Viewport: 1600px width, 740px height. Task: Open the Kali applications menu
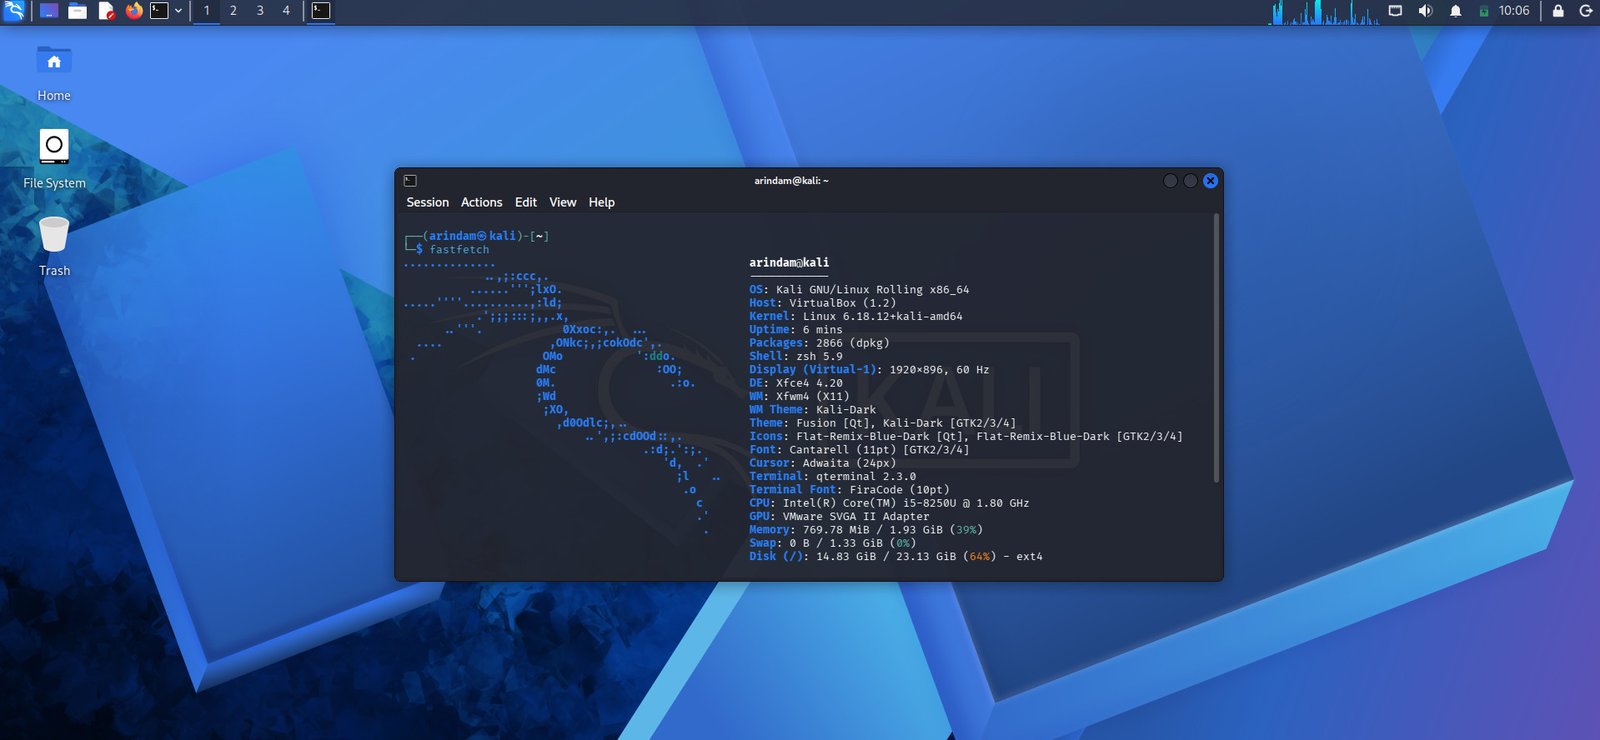click(14, 11)
